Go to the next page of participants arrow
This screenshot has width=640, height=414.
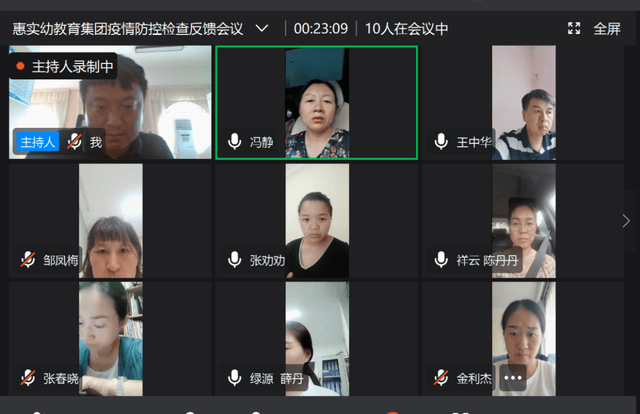[626, 221]
